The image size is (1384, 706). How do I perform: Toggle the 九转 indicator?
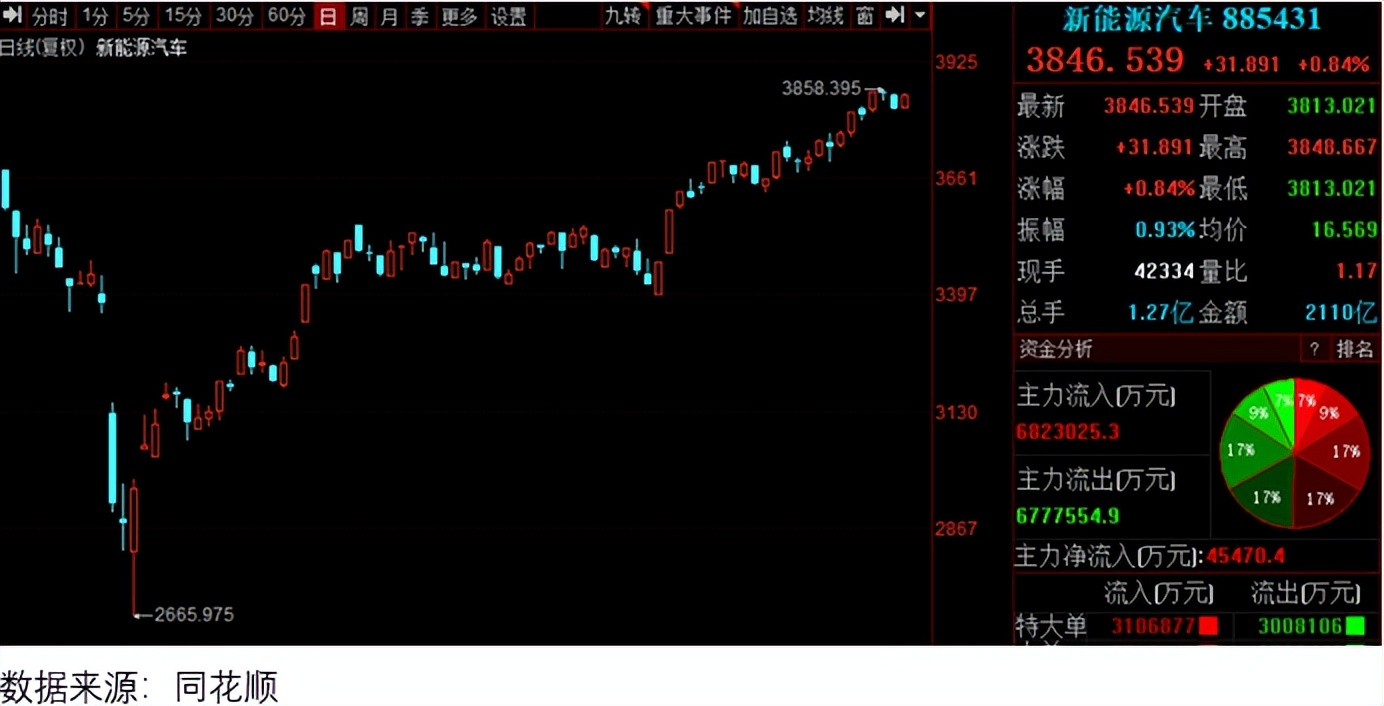[x=622, y=16]
